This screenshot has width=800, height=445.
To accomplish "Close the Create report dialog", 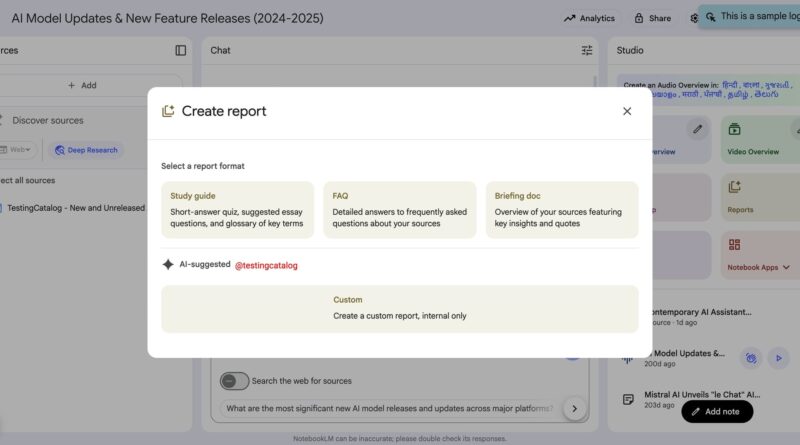I will point(627,111).
